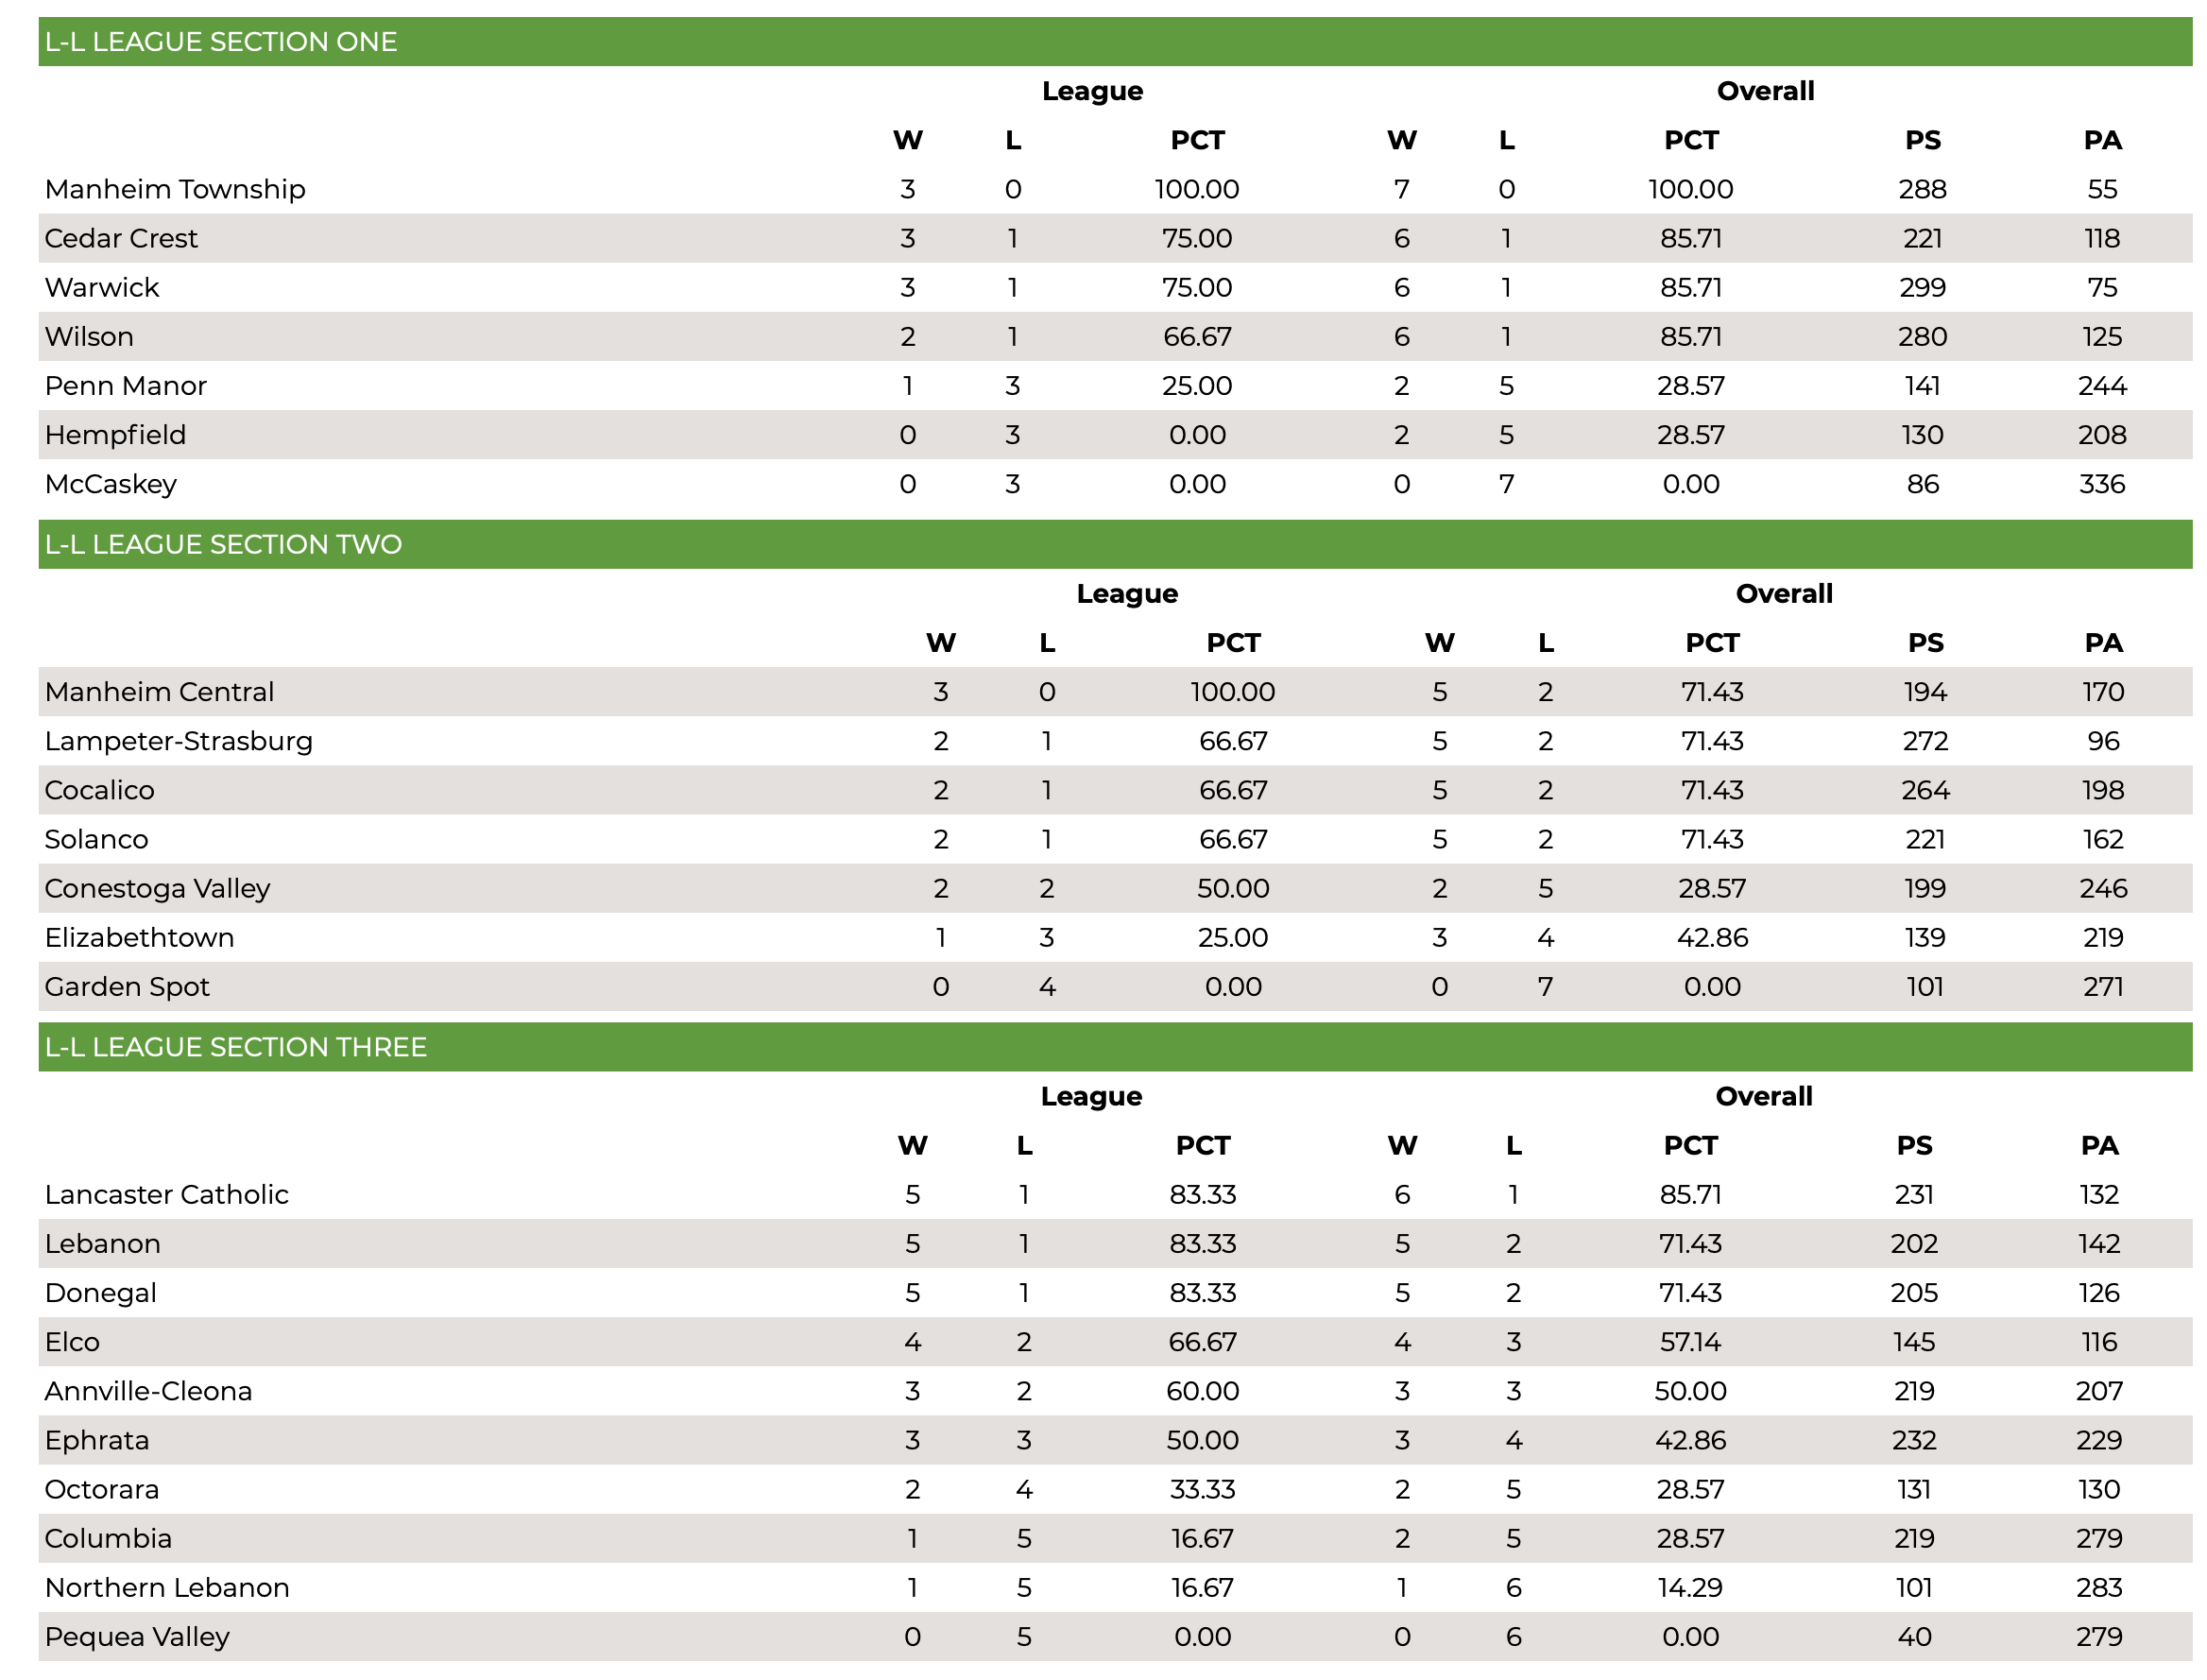Select the Manheim Township team name

175,189
